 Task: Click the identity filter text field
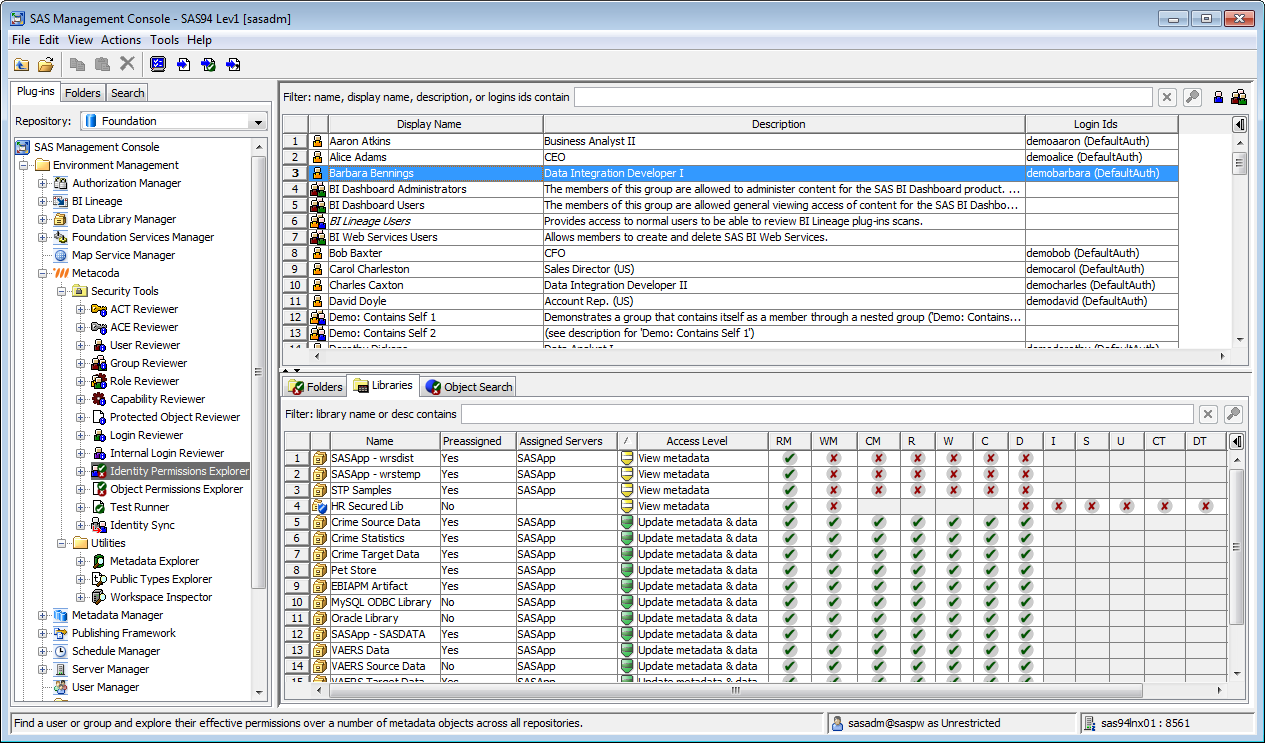(863, 97)
